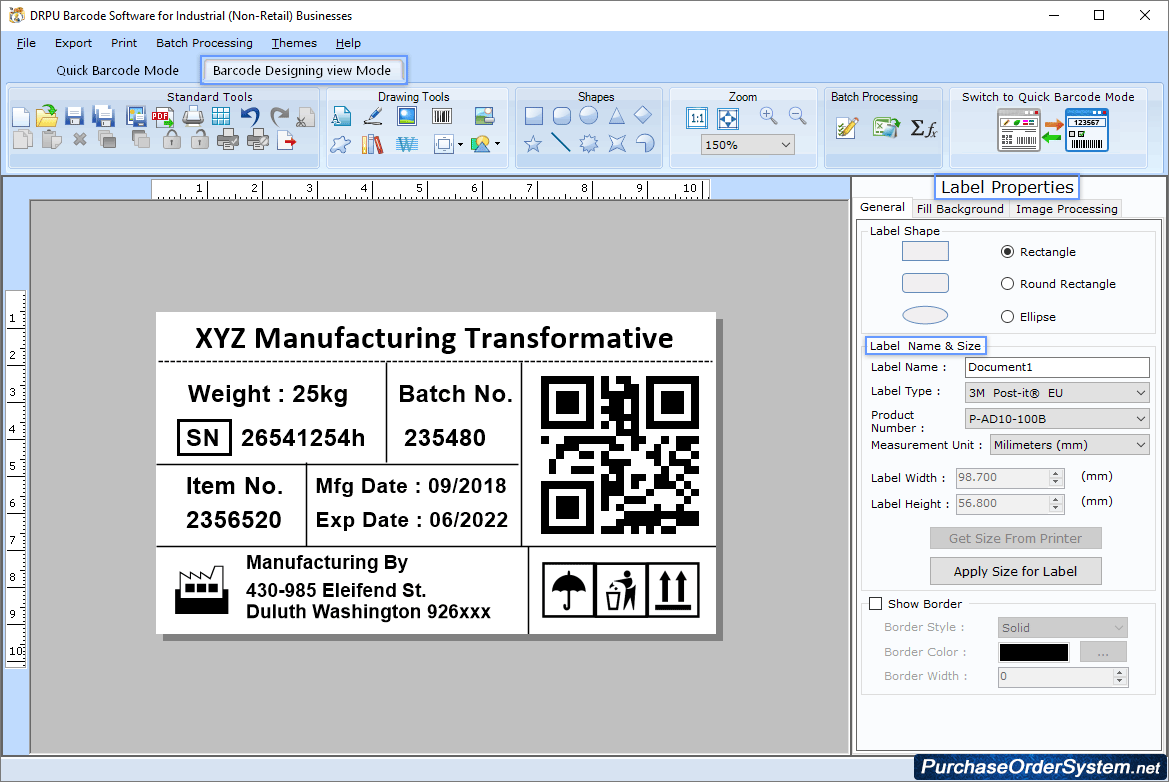Draw a diamond shape

click(643, 115)
